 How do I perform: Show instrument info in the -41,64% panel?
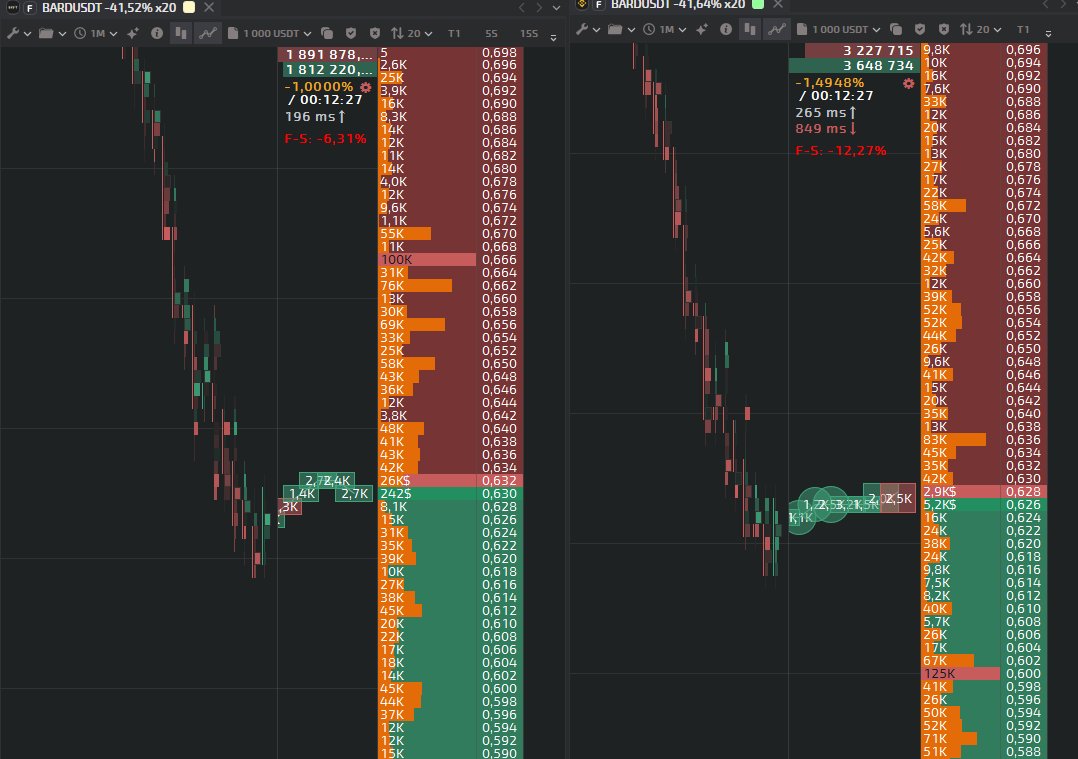coord(726,30)
